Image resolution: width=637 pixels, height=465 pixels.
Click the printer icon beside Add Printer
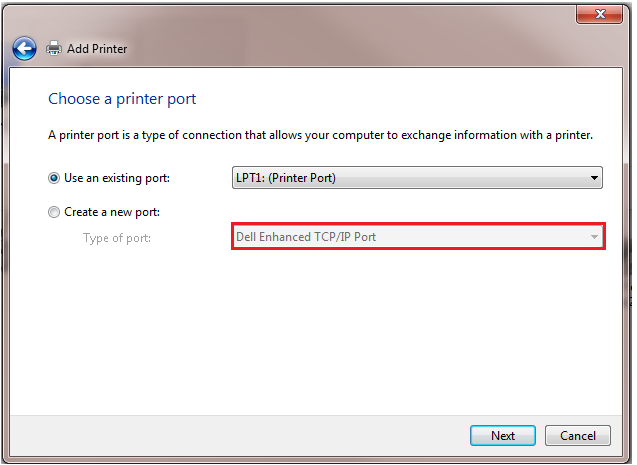point(54,48)
